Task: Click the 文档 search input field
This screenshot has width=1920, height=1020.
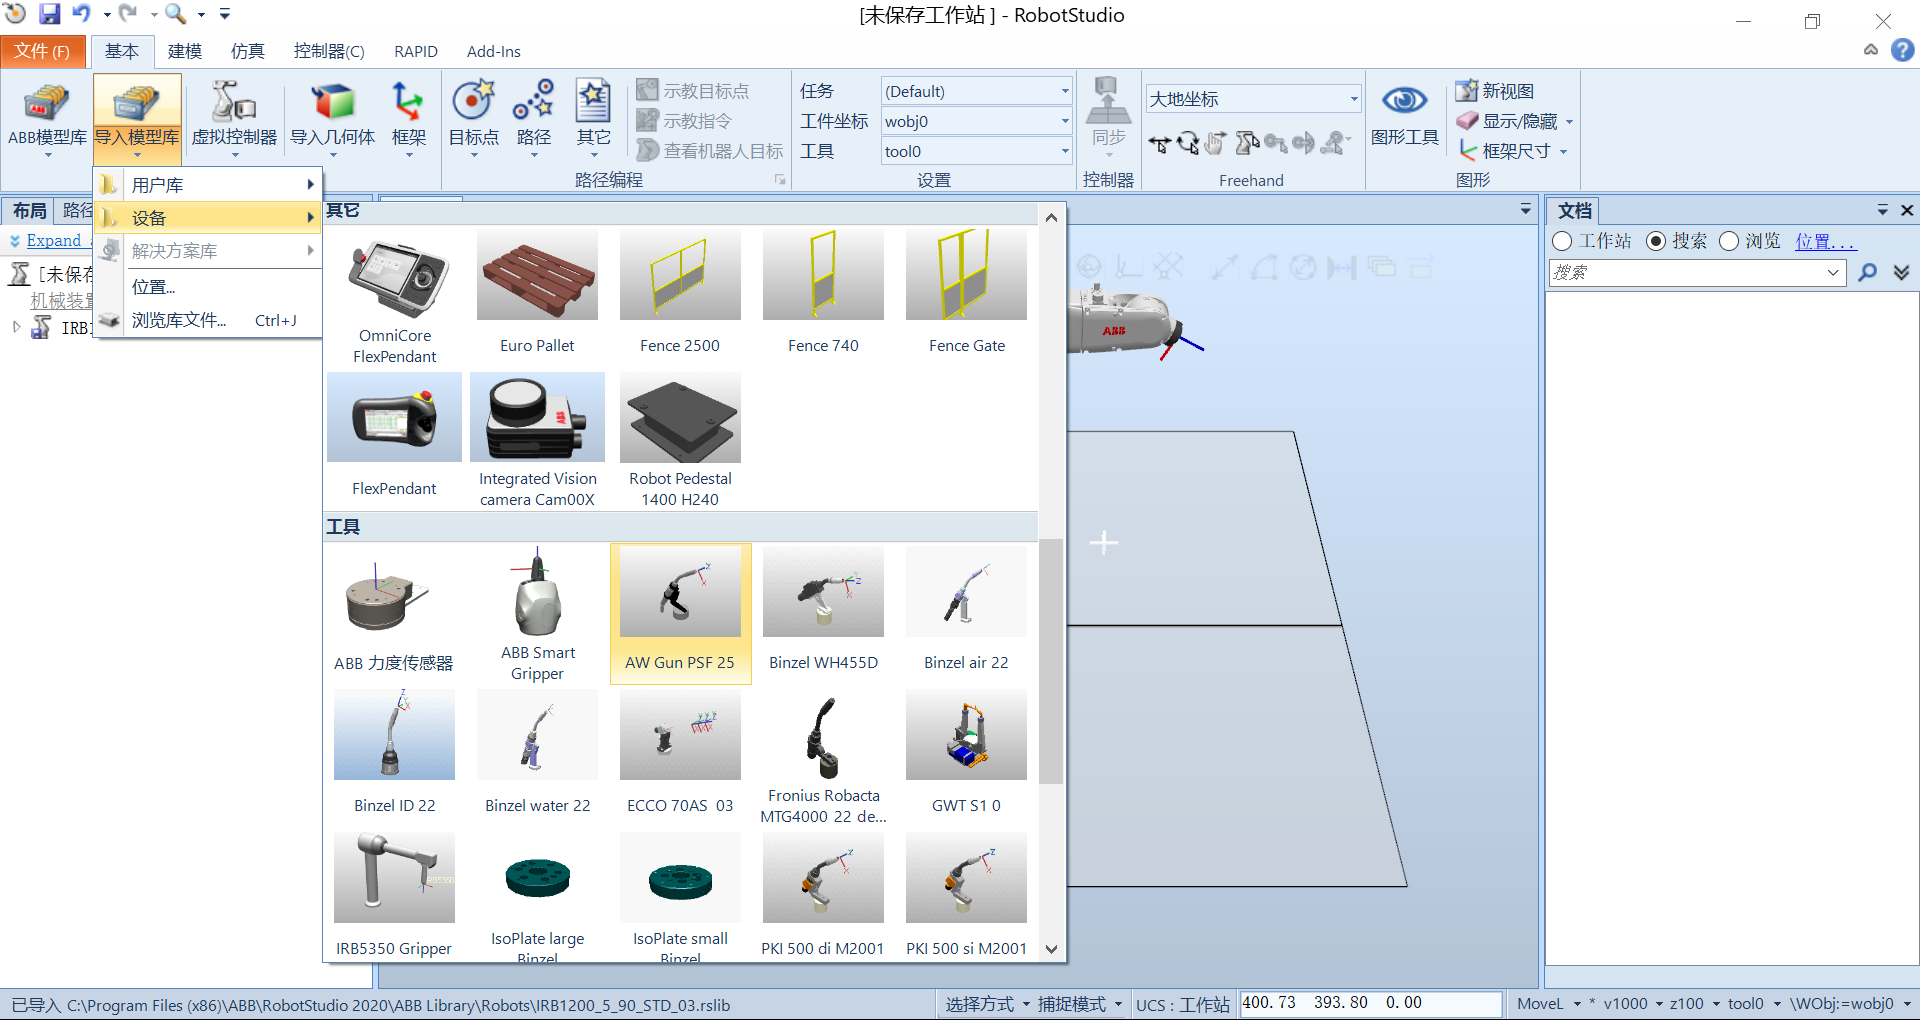Action: click(x=1697, y=272)
